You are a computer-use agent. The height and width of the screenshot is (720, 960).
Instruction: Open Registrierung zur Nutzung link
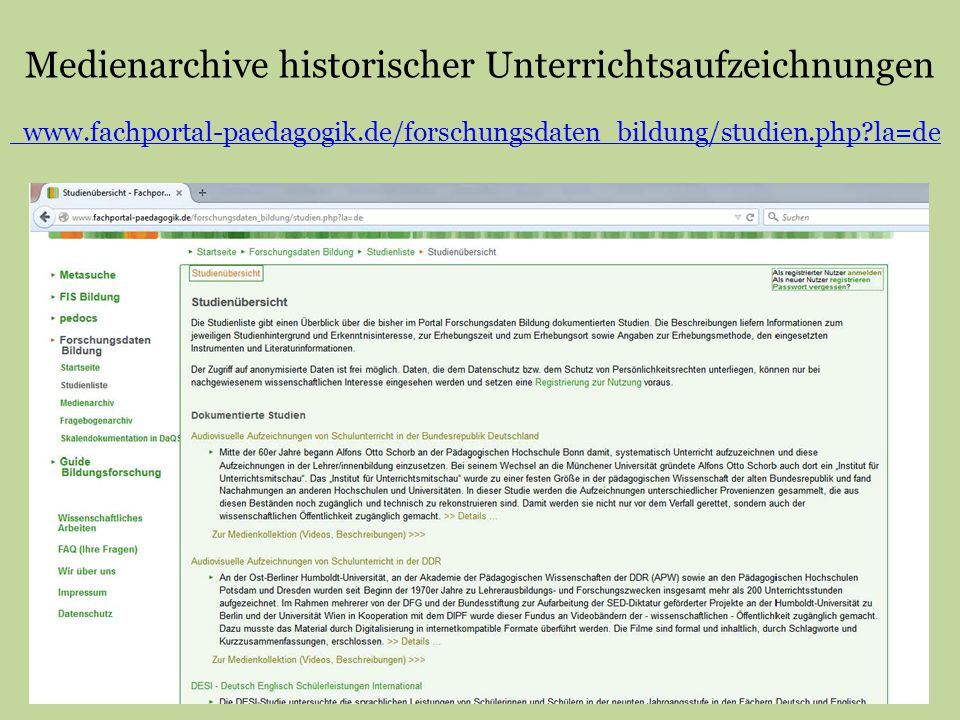click(588, 382)
